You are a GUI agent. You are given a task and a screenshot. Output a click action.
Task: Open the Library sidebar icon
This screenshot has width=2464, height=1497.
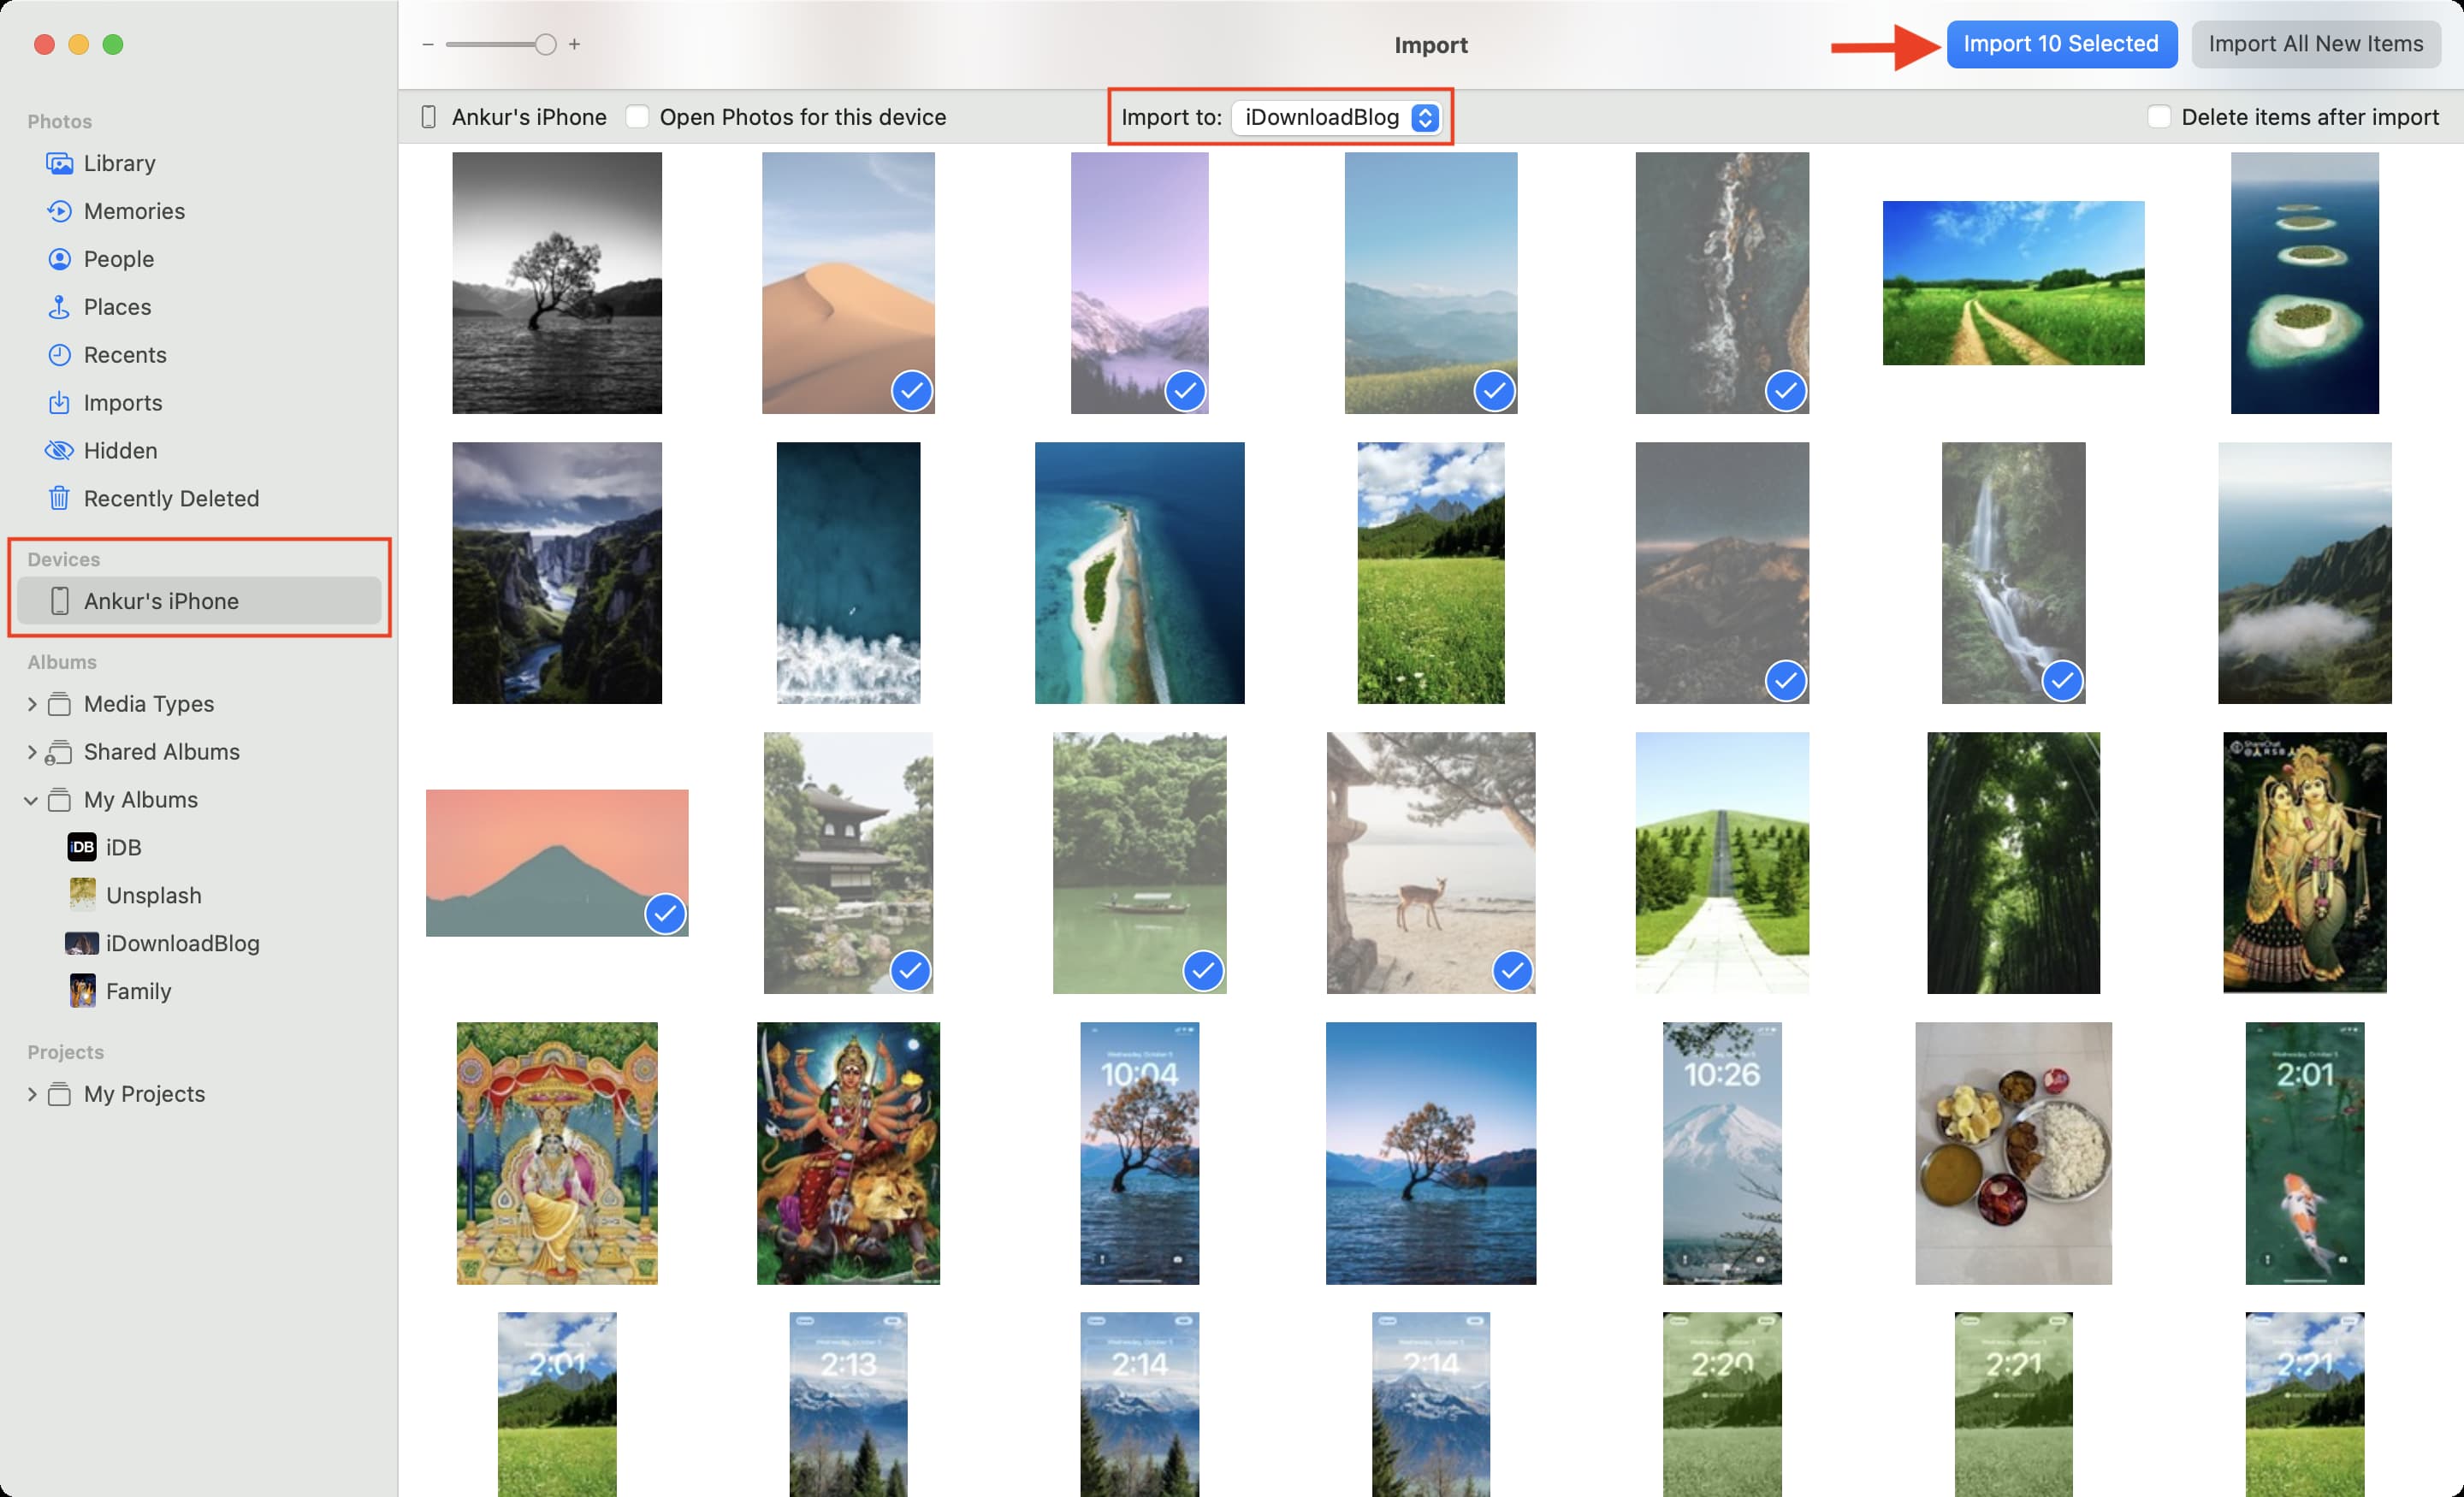[x=60, y=163]
